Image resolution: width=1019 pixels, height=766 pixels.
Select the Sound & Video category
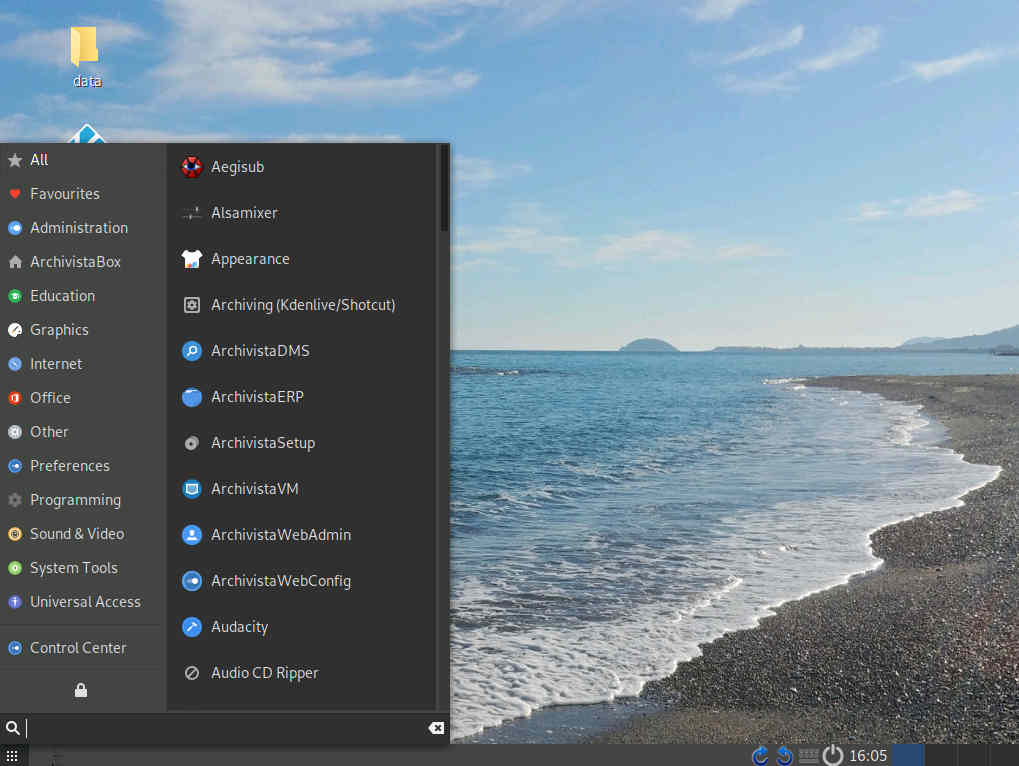click(x=77, y=534)
